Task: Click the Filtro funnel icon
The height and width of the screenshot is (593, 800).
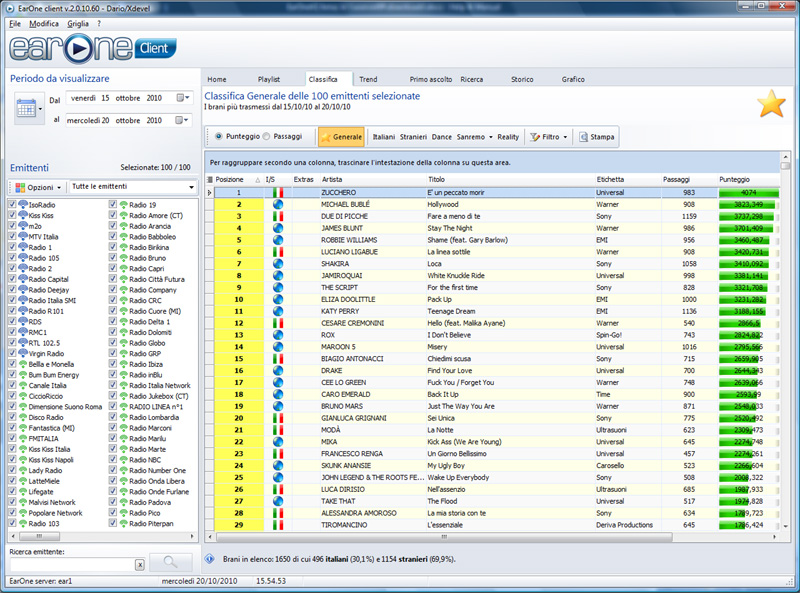Action: (535, 137)
